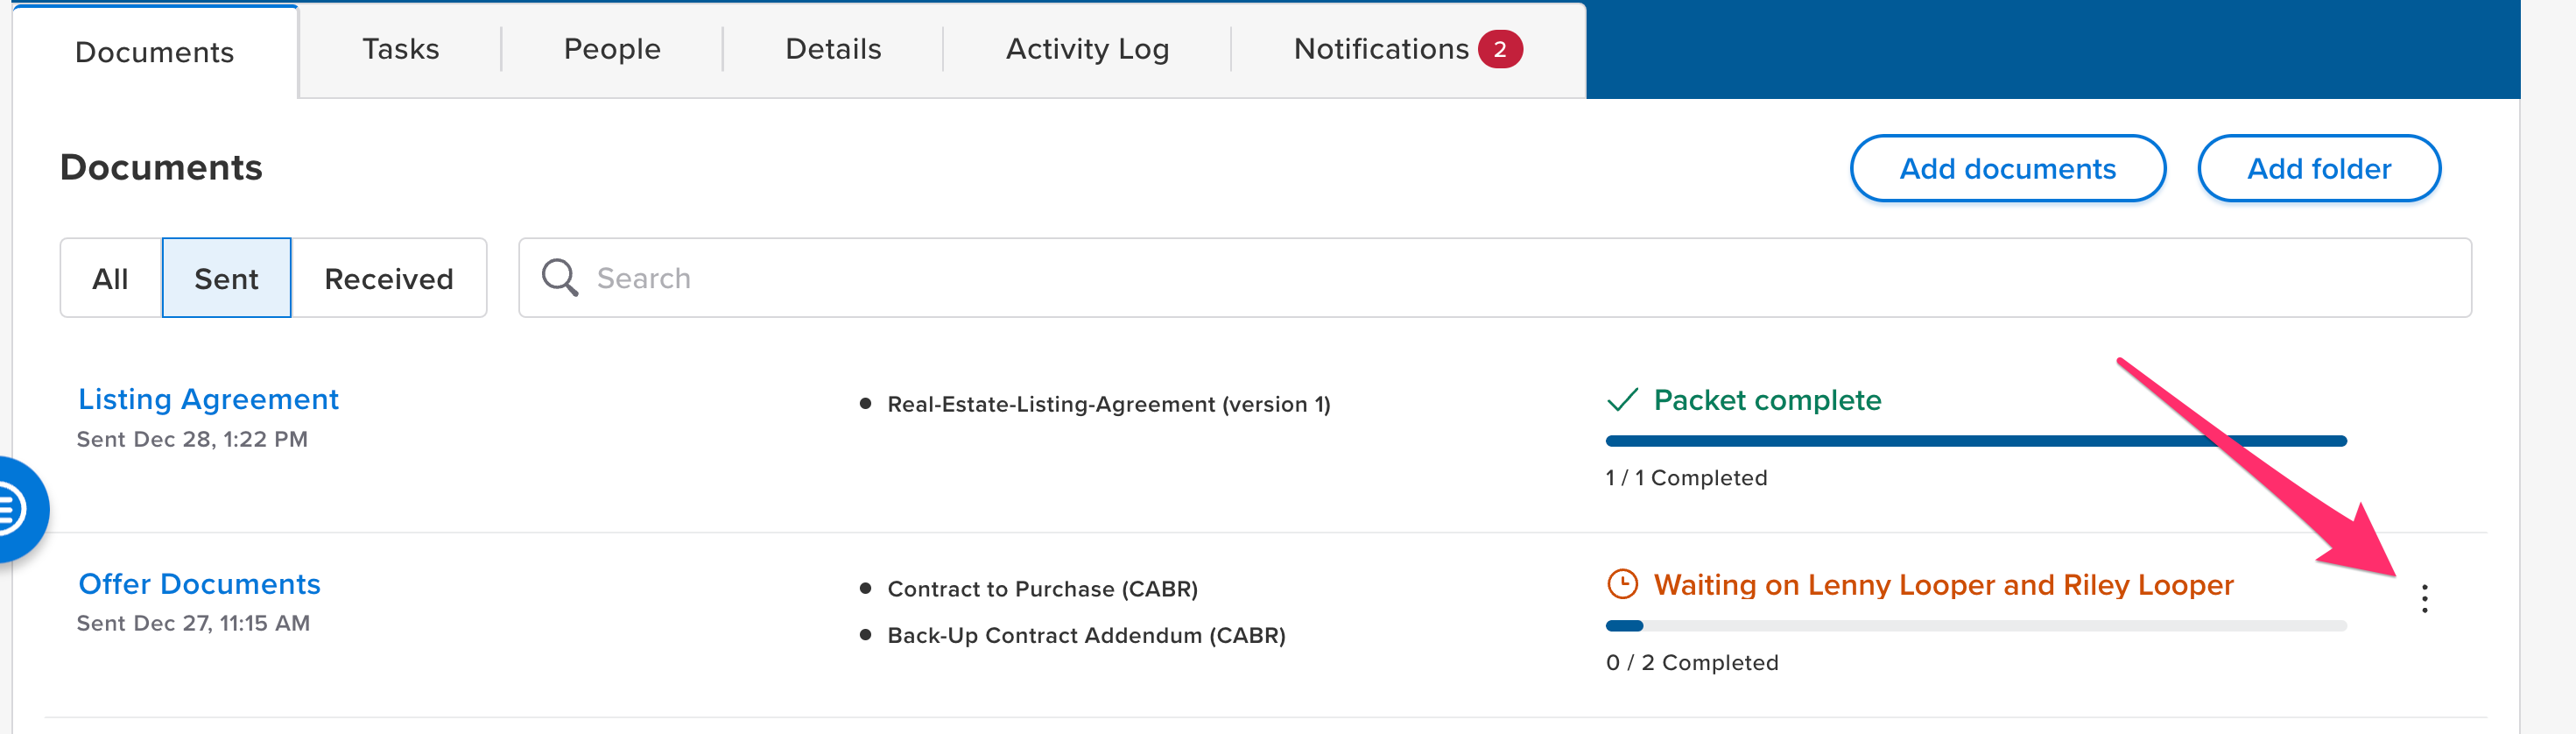Open the three-dot menu for Offer Documents
2576x734 pixels.
click(x=2423, y=598)
